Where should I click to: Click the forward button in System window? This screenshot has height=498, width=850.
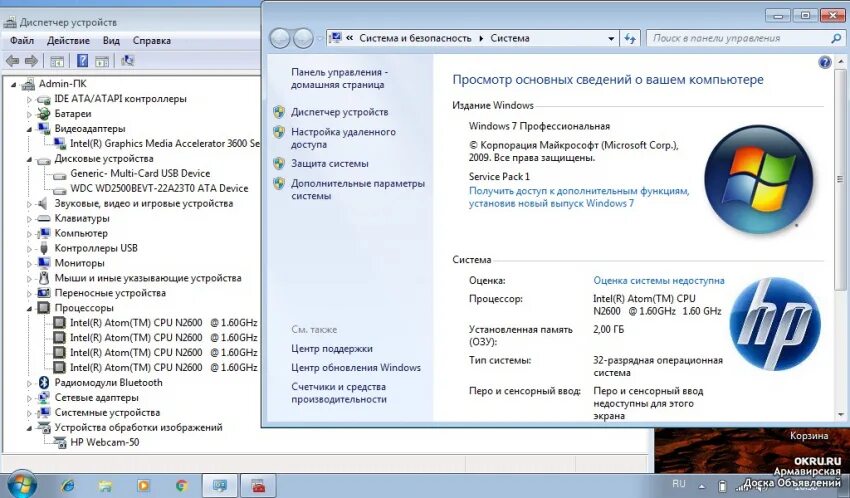(x=303, y=38)
